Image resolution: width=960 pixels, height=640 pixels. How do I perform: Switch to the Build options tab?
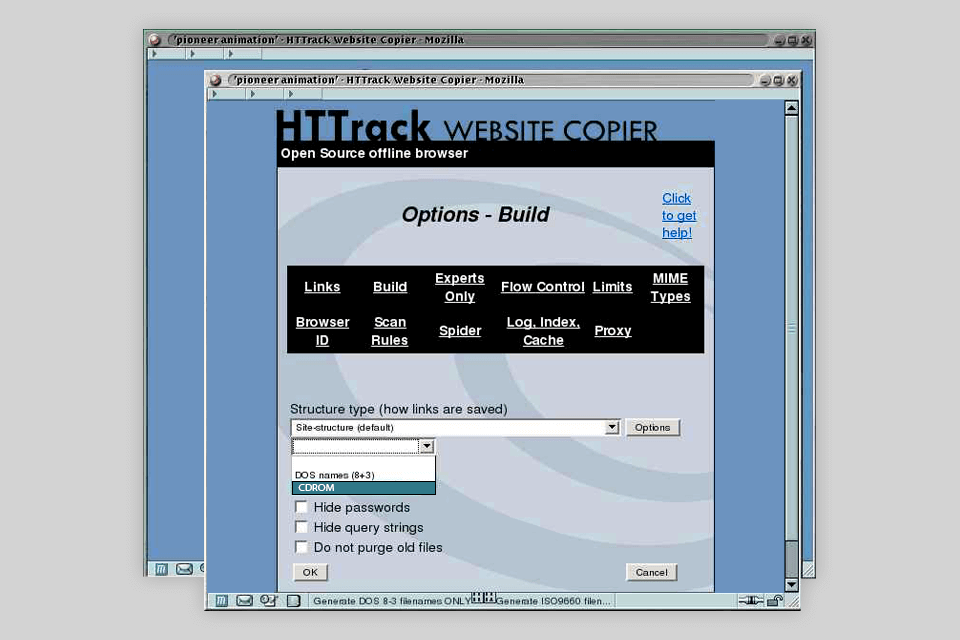[x=390, y=287]
